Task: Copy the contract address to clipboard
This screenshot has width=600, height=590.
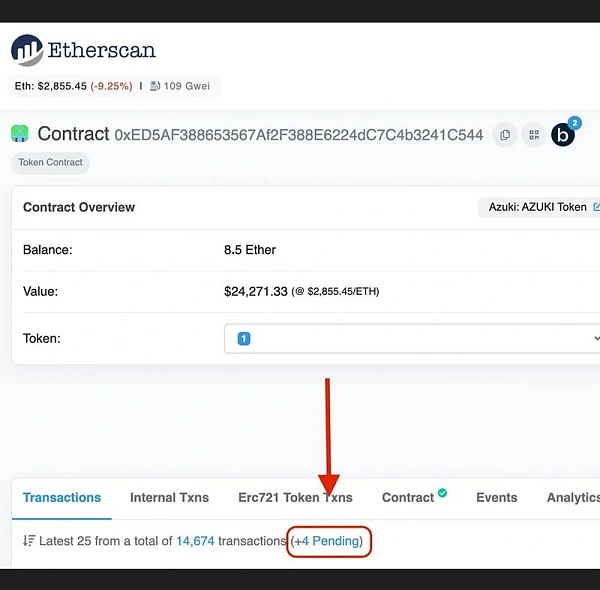Action: tap(505, 134)
